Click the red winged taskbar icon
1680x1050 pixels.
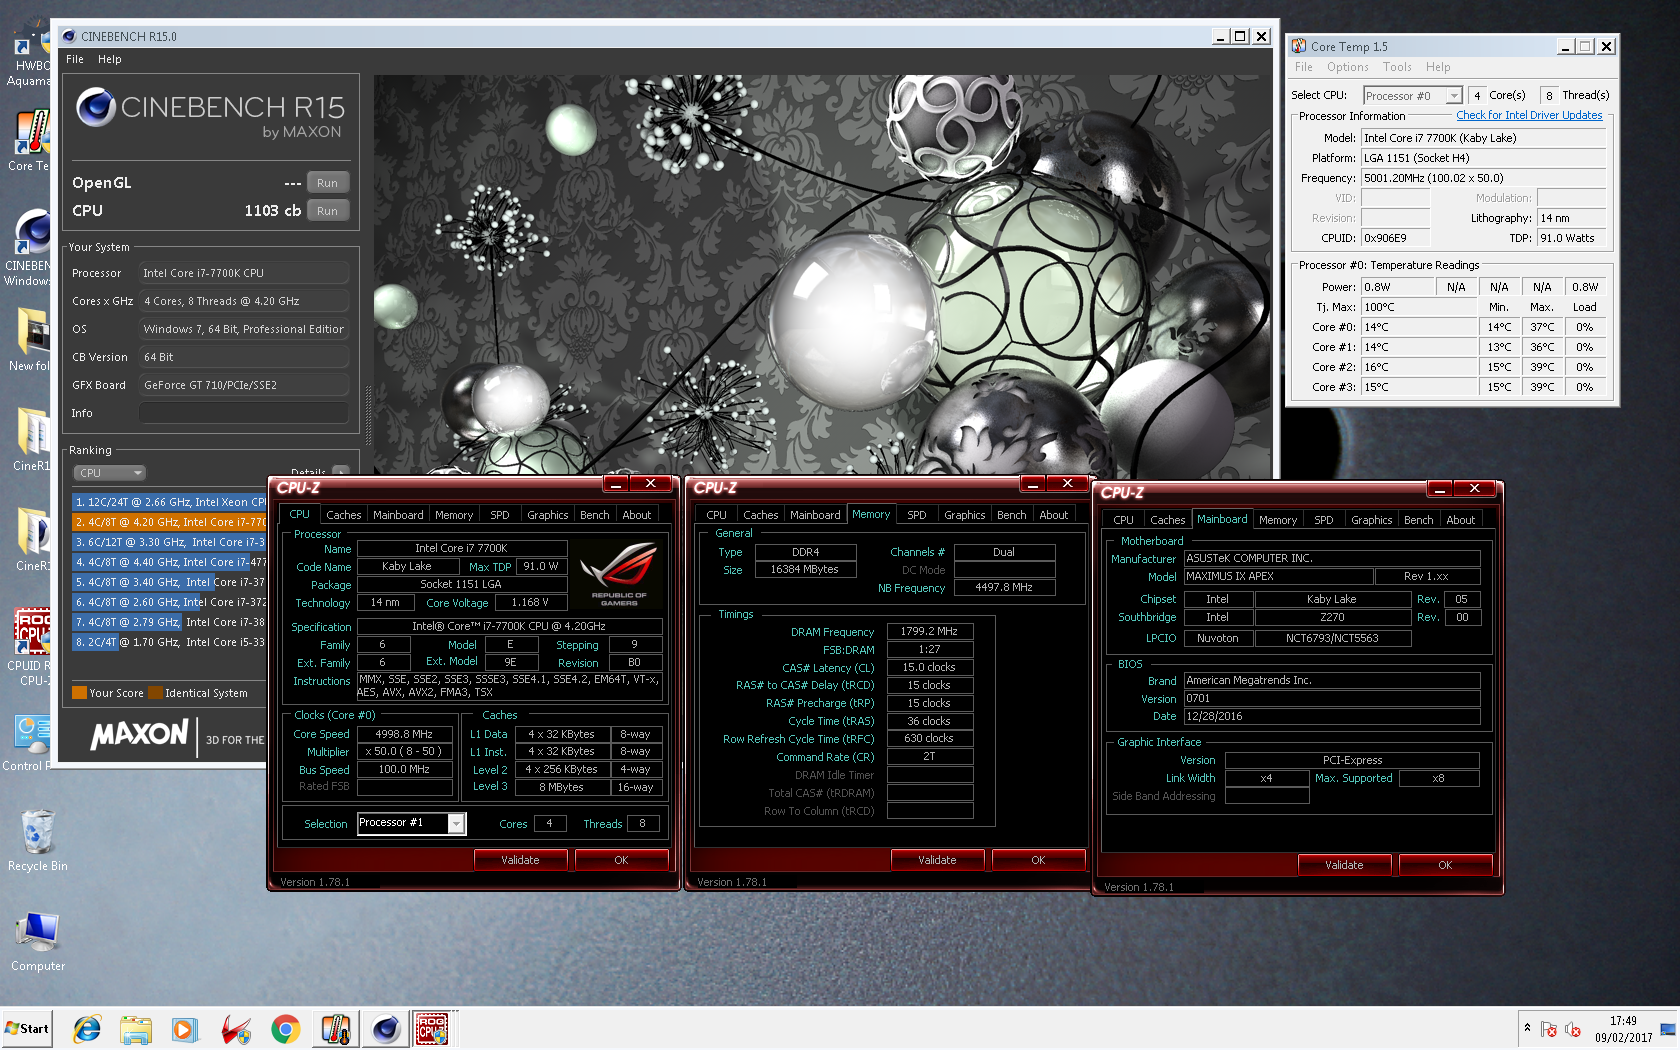tap(236, 1029)
